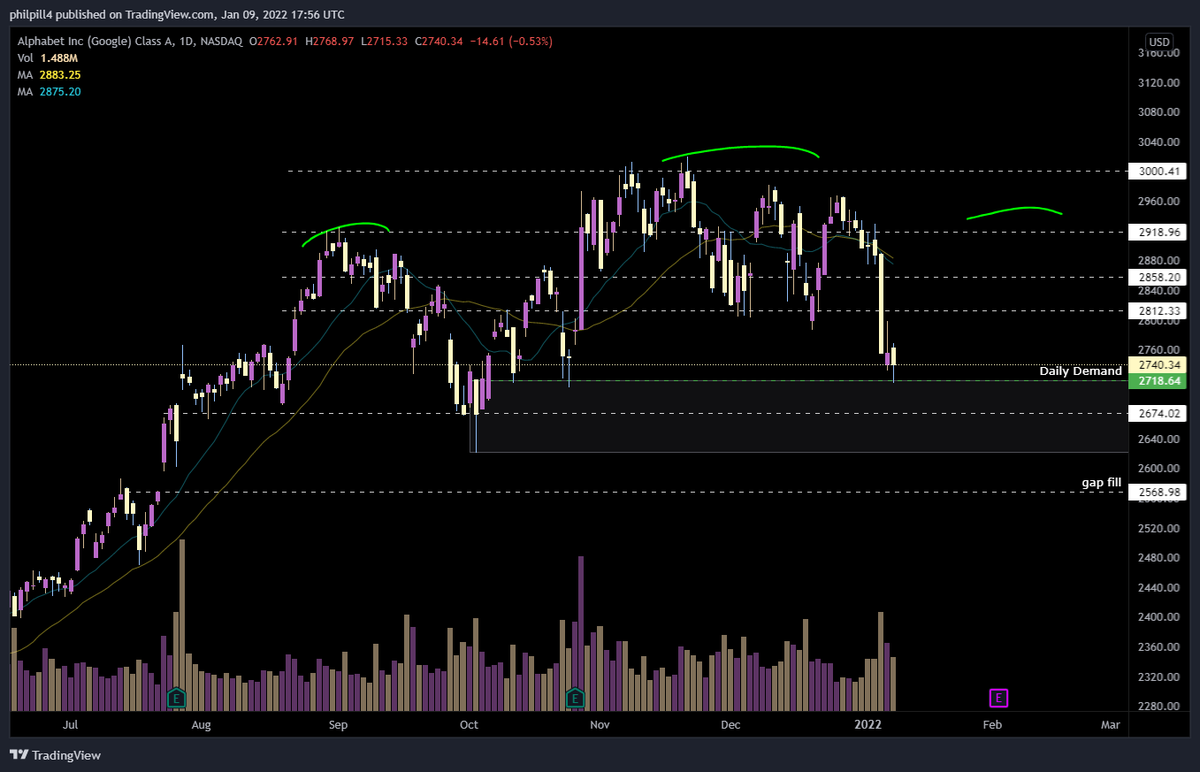Viewport: 1200px width, 772px height.
Task: Click the green 2718.64 price tag
Action: click(x=1157, y=381)
